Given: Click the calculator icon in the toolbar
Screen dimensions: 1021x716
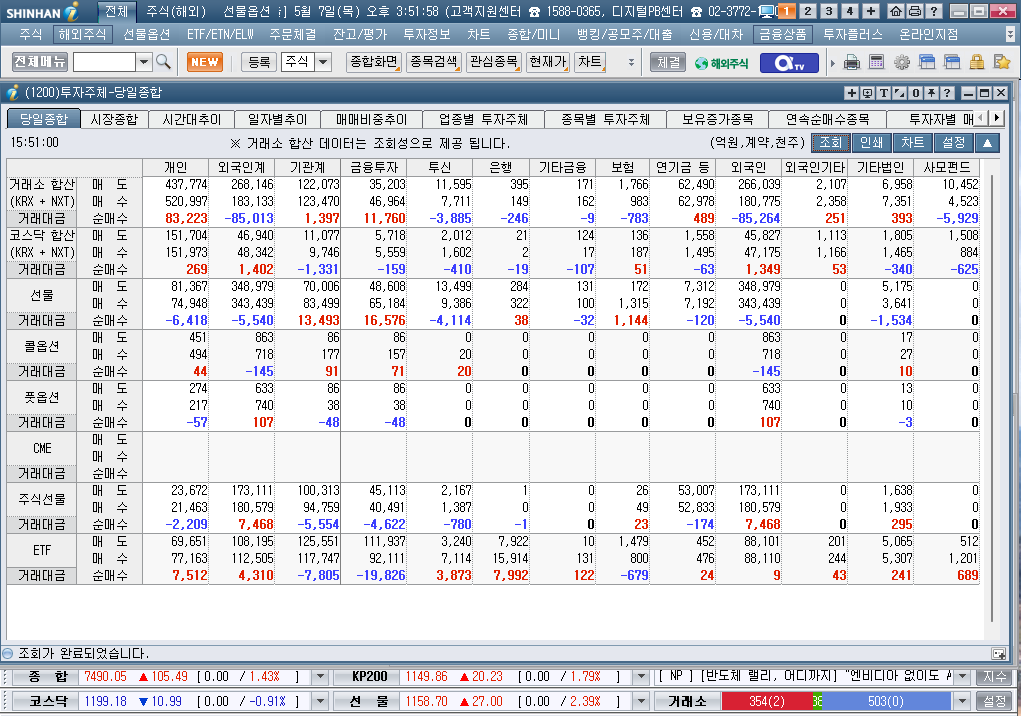Looking at the screenshot, I should coord(876,62).
